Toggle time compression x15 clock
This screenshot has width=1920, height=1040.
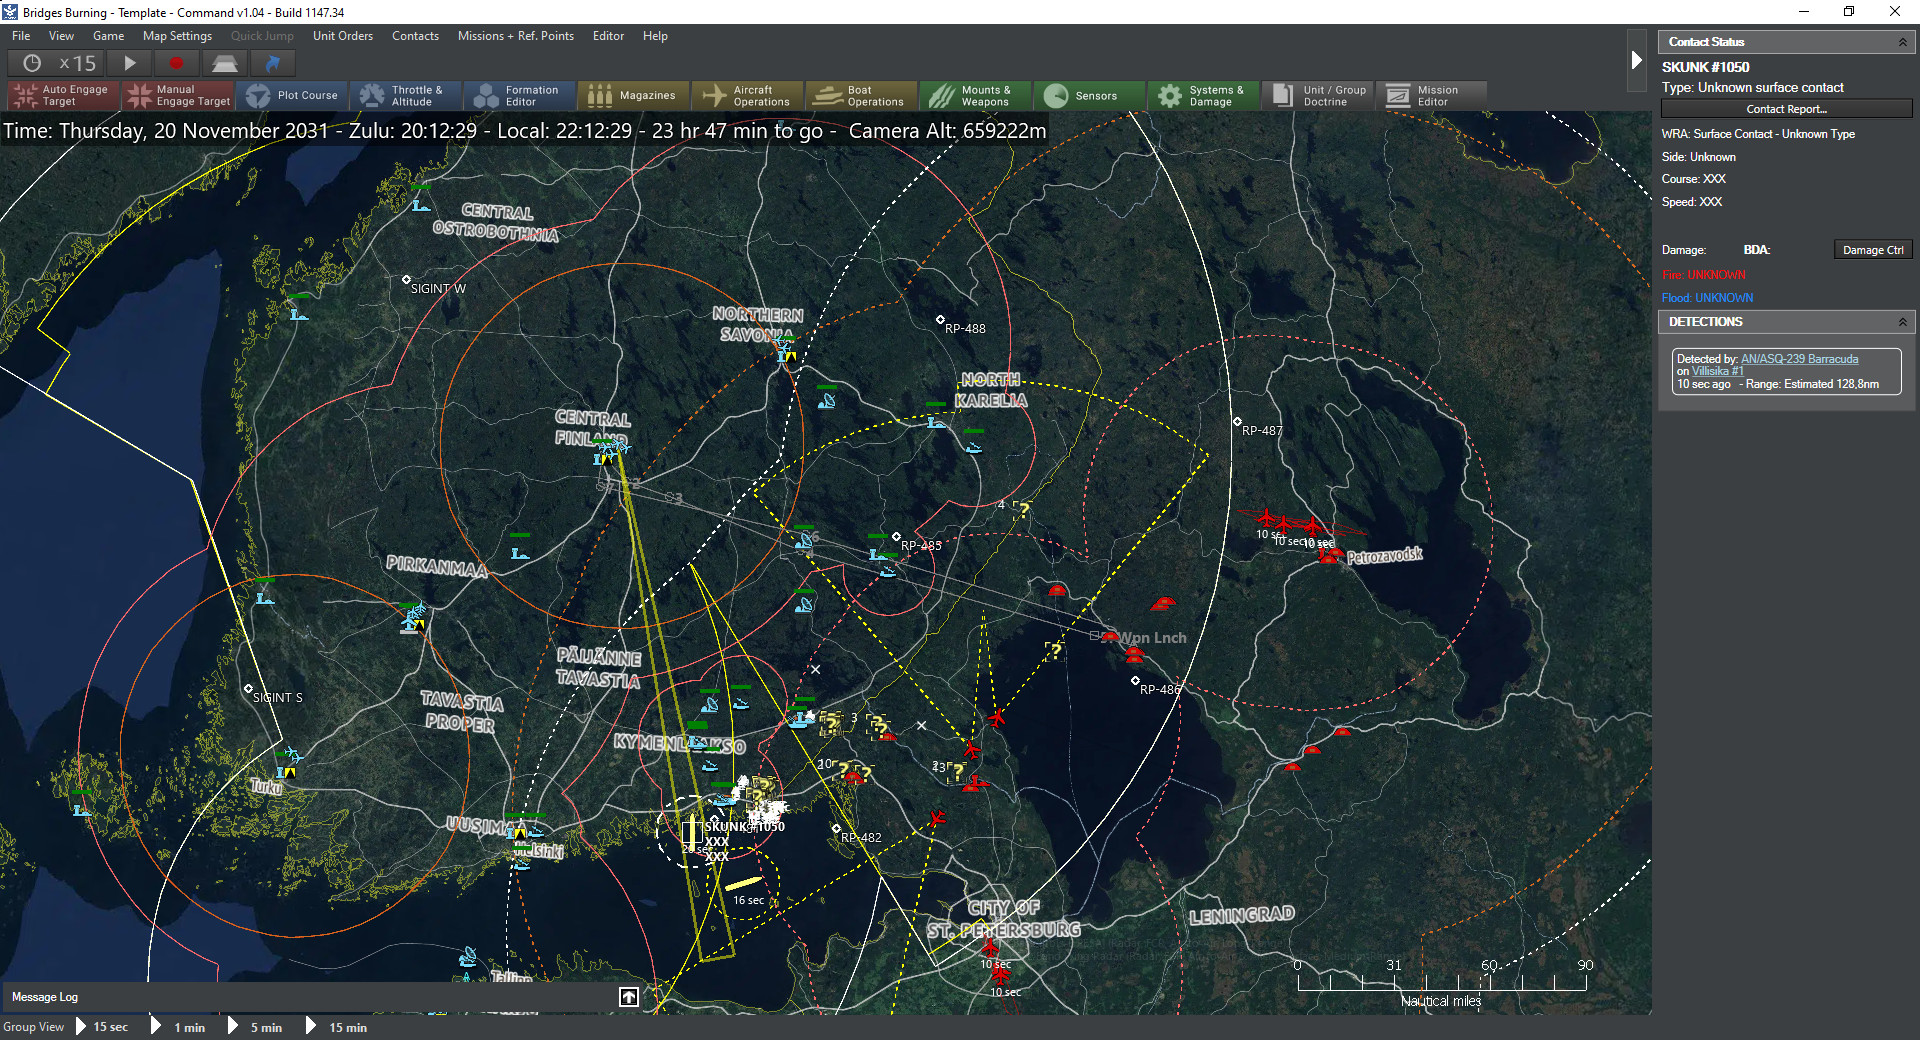click(x=60, y=63)
